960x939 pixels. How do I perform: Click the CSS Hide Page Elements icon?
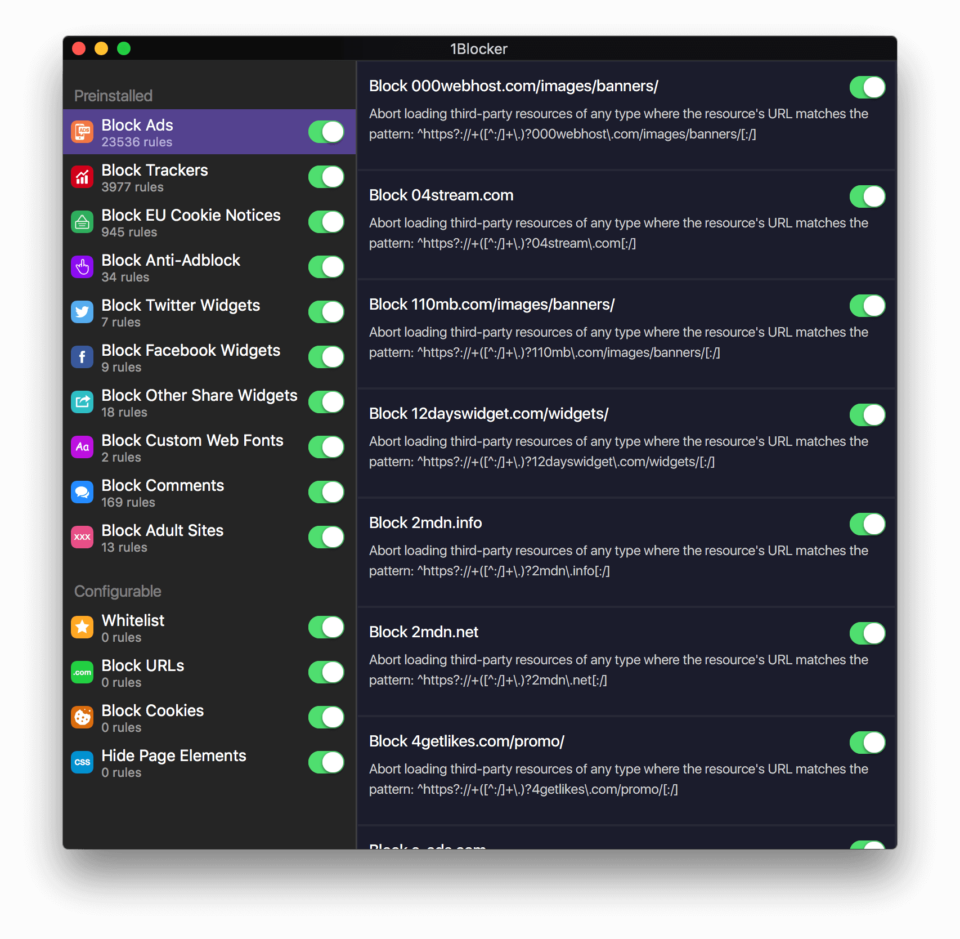tap(81, 762)
